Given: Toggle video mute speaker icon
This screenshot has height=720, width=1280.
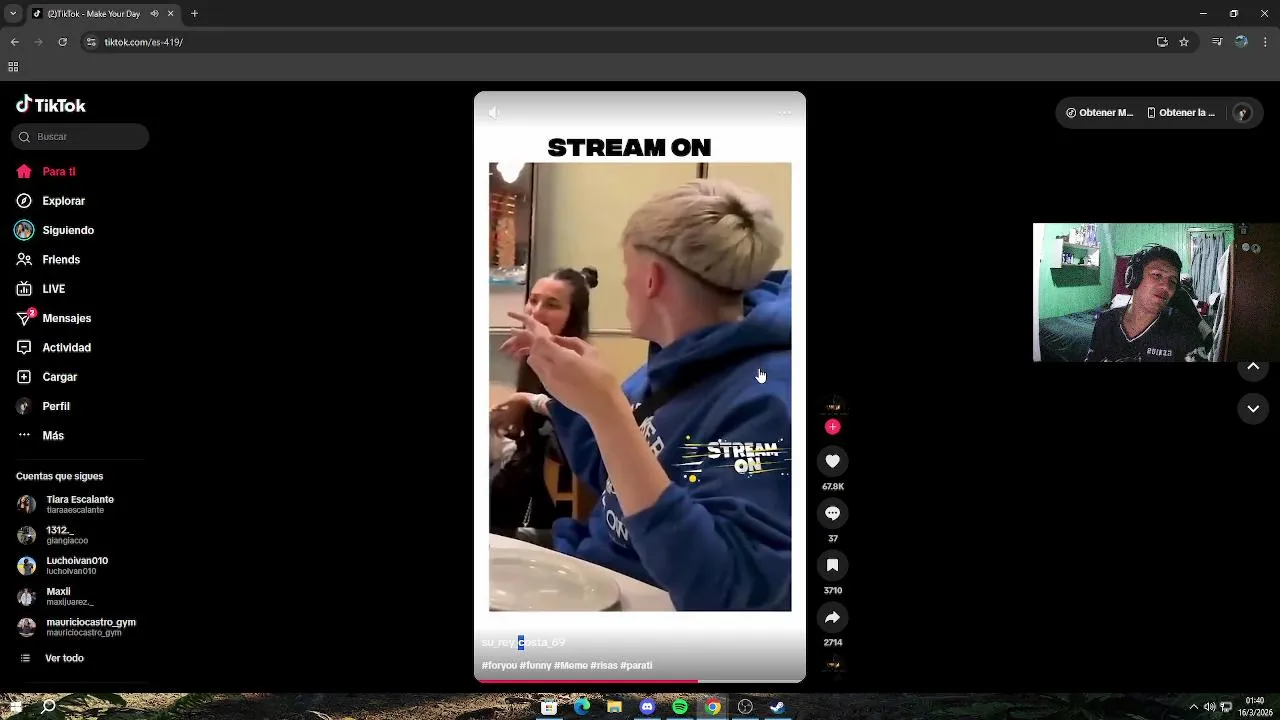Looking at the screenshot, I should [x=494, y=113].
